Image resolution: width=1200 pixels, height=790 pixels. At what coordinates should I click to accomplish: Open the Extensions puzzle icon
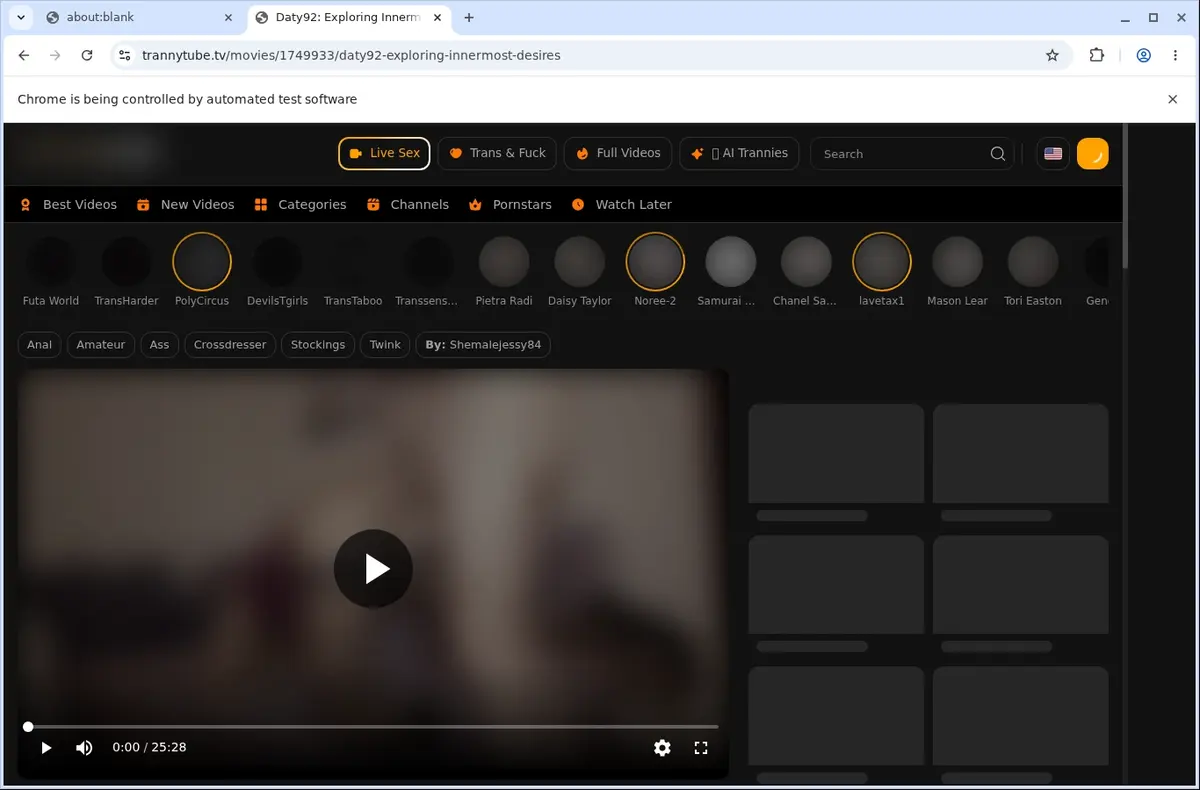point(1097,56)
